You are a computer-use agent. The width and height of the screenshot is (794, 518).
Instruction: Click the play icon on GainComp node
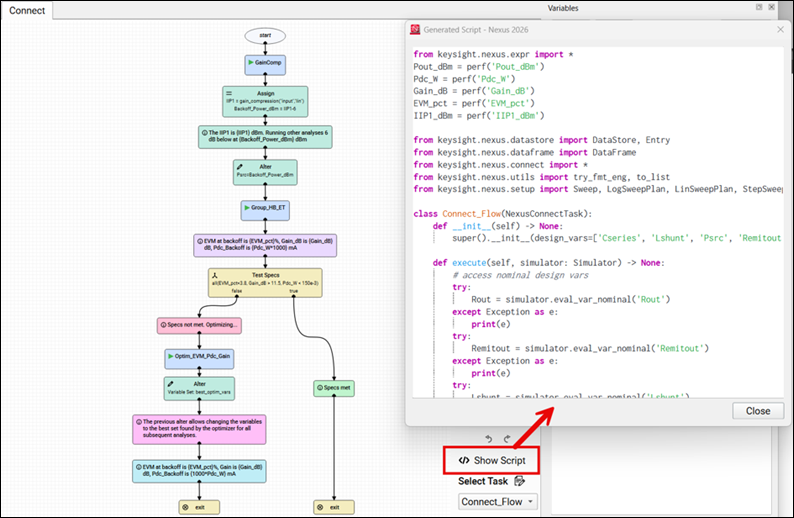pos(251,62)
